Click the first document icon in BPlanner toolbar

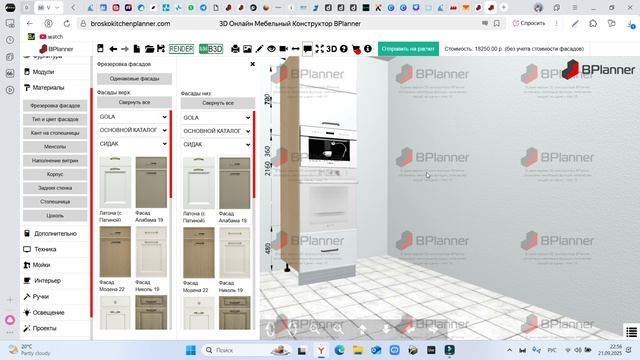100,48
